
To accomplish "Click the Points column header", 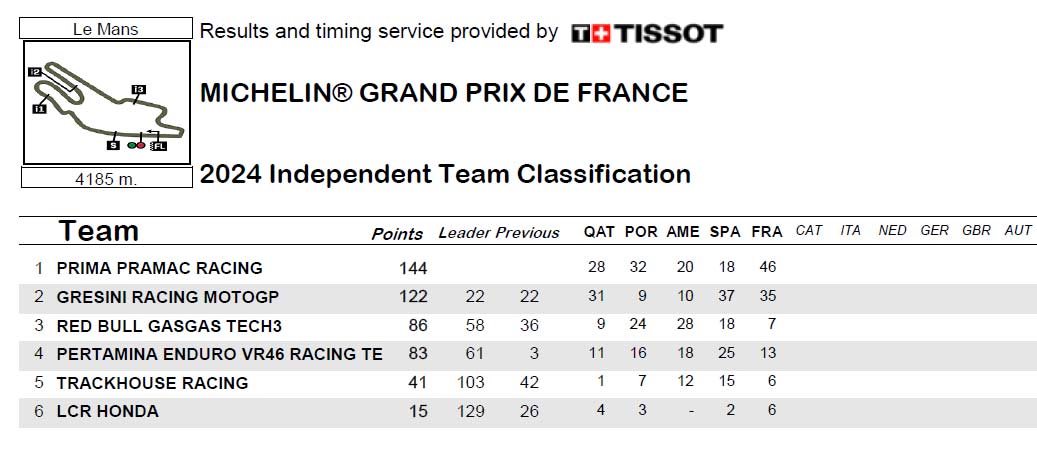I will pos(397,234).
